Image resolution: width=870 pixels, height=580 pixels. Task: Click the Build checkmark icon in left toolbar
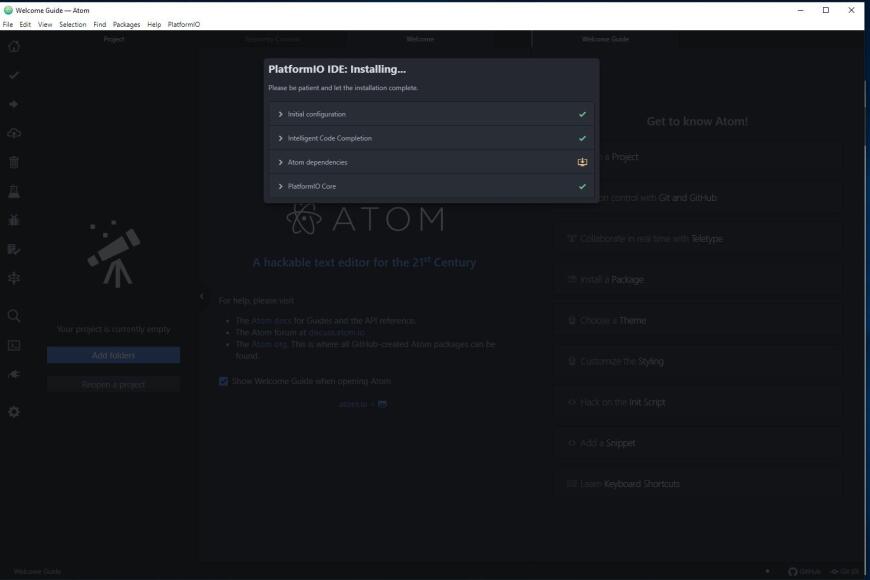[x=14, y=75]
